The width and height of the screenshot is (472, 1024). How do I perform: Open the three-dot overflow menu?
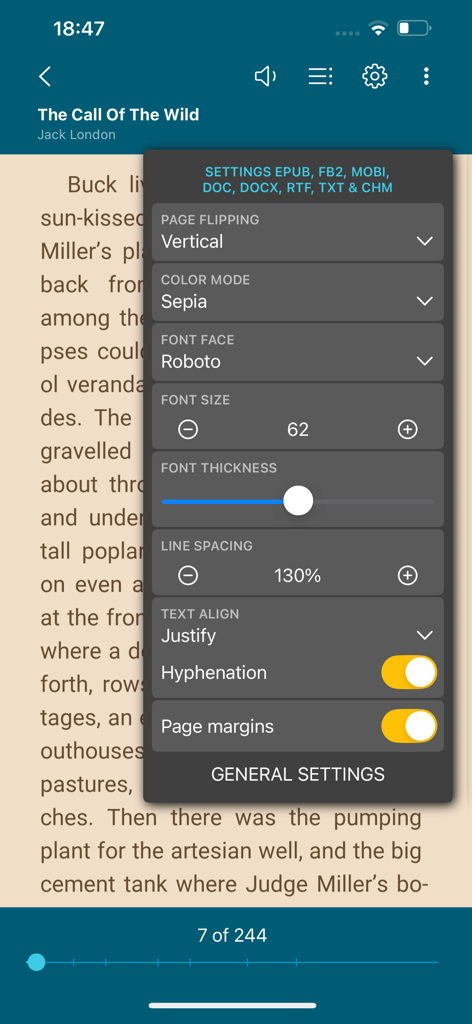(x=426, y=76)
